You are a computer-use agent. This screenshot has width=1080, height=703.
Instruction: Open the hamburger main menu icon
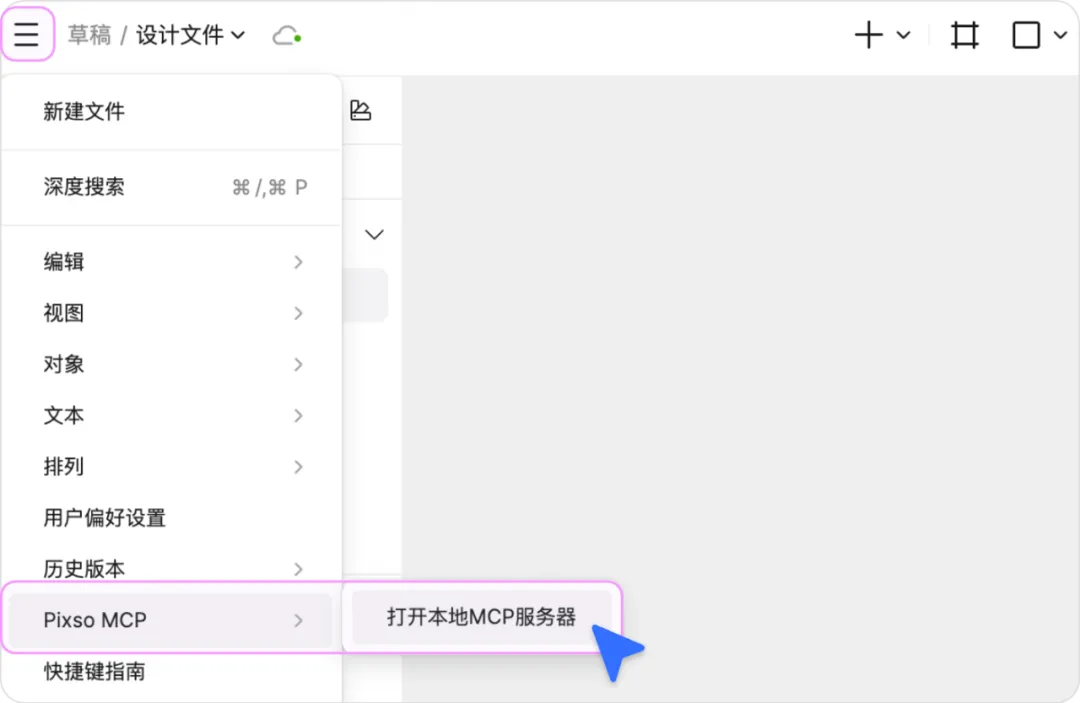27,33
